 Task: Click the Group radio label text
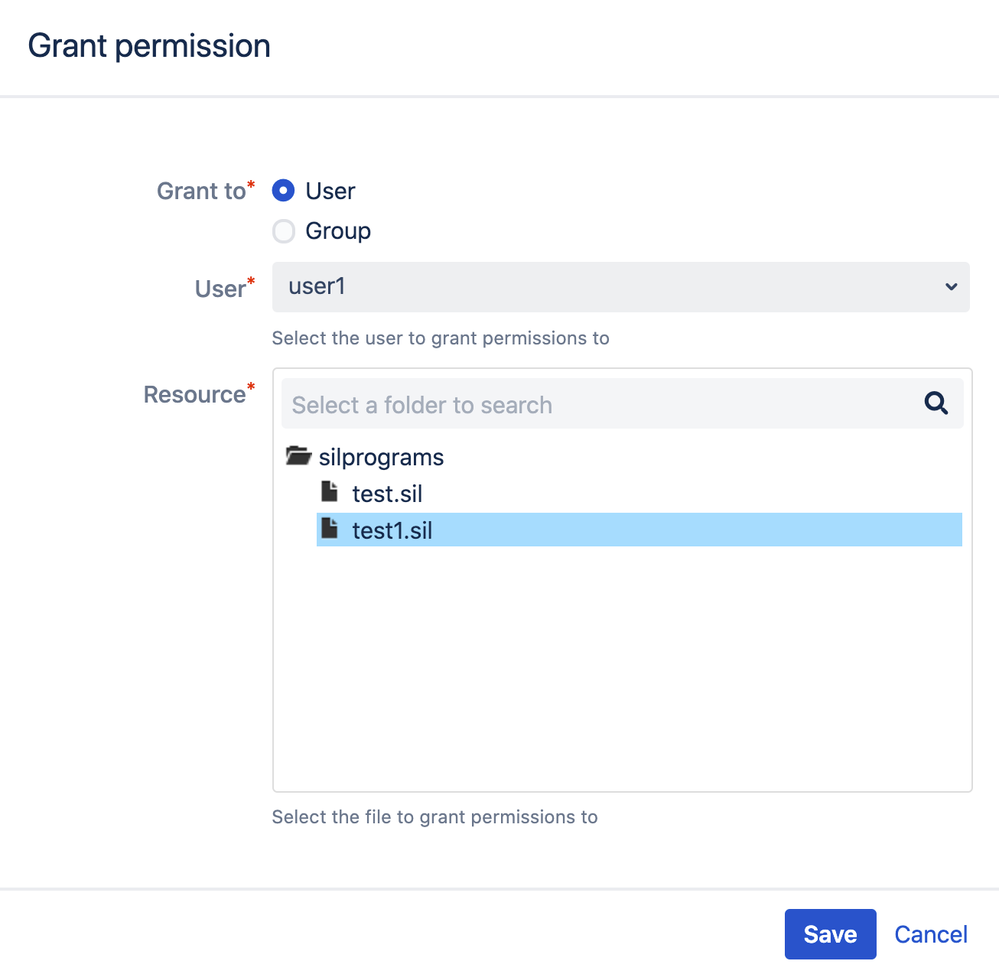click(x=338, y=231)
